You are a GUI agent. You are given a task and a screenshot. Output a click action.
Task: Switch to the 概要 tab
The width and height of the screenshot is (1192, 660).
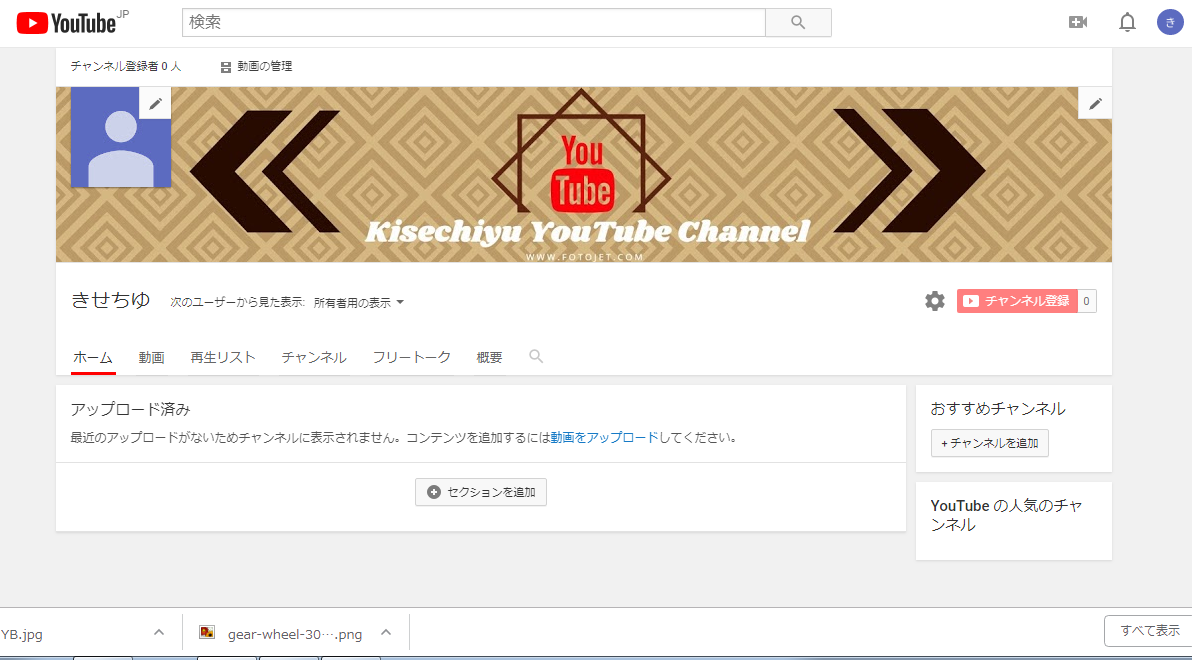point(490,357)
